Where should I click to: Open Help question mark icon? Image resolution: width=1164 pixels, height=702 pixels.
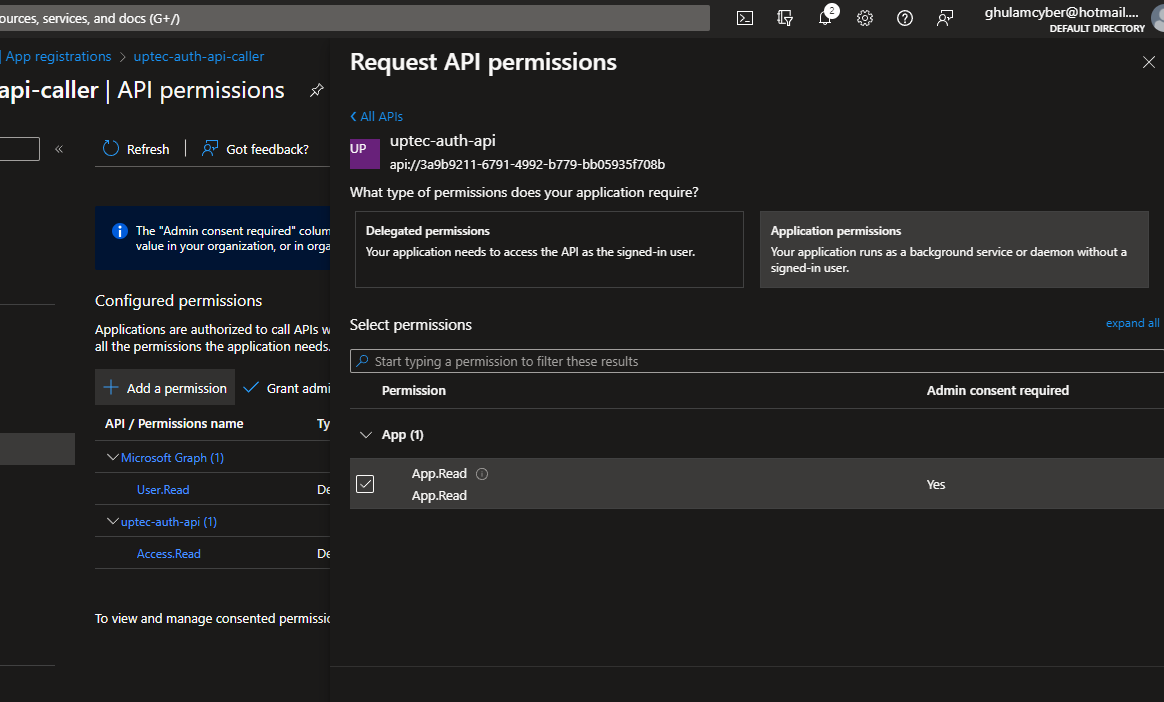pos(905,18)
